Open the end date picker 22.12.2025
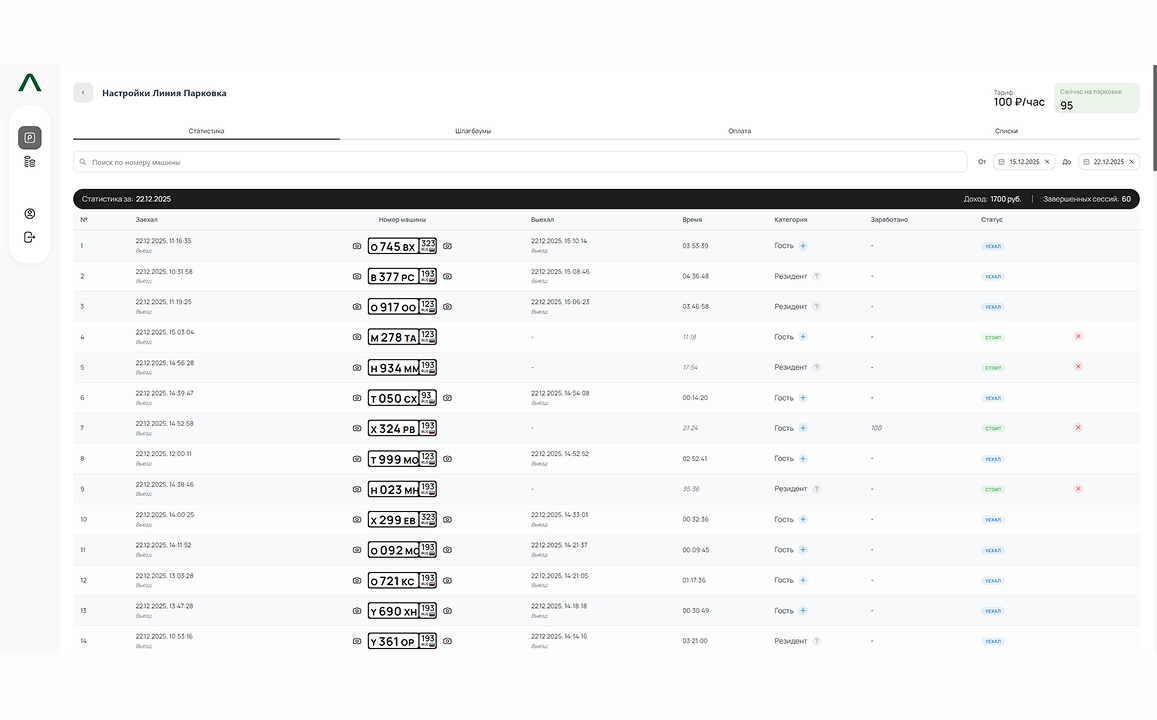This screenshot has height=720, width=1157. pos(1103,162)
